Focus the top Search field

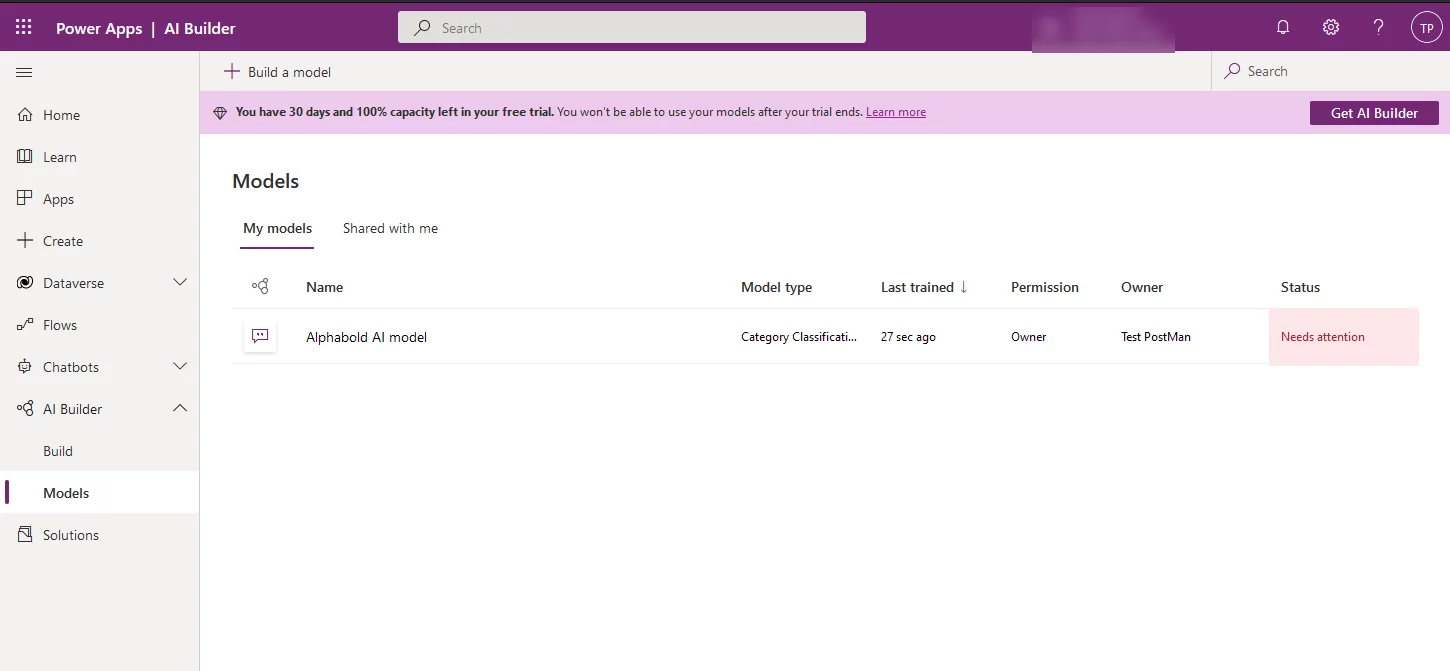click(x=632, y=28)
